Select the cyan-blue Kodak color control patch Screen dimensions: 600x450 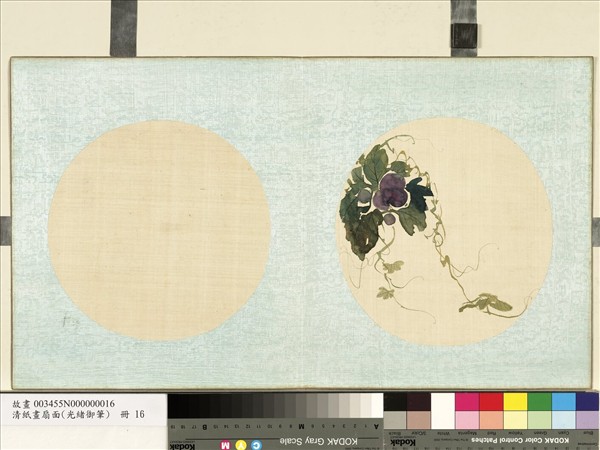[x=563, y=402]
